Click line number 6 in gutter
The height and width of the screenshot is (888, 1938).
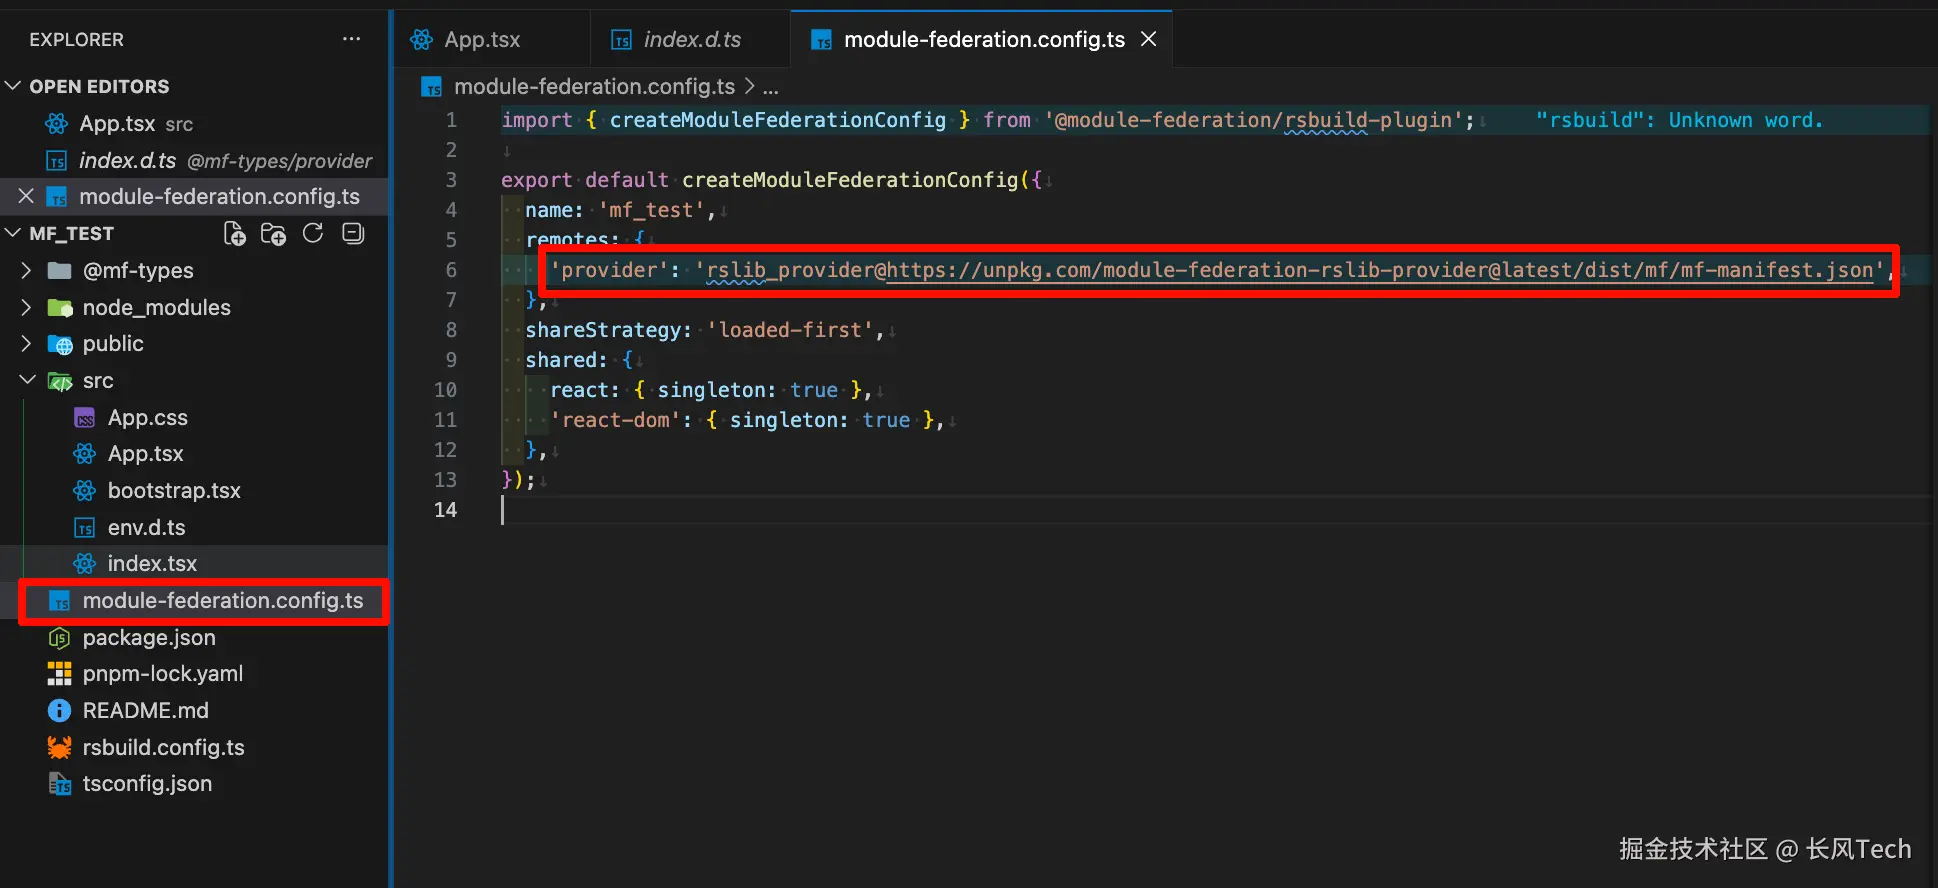[x=451, y=270]
